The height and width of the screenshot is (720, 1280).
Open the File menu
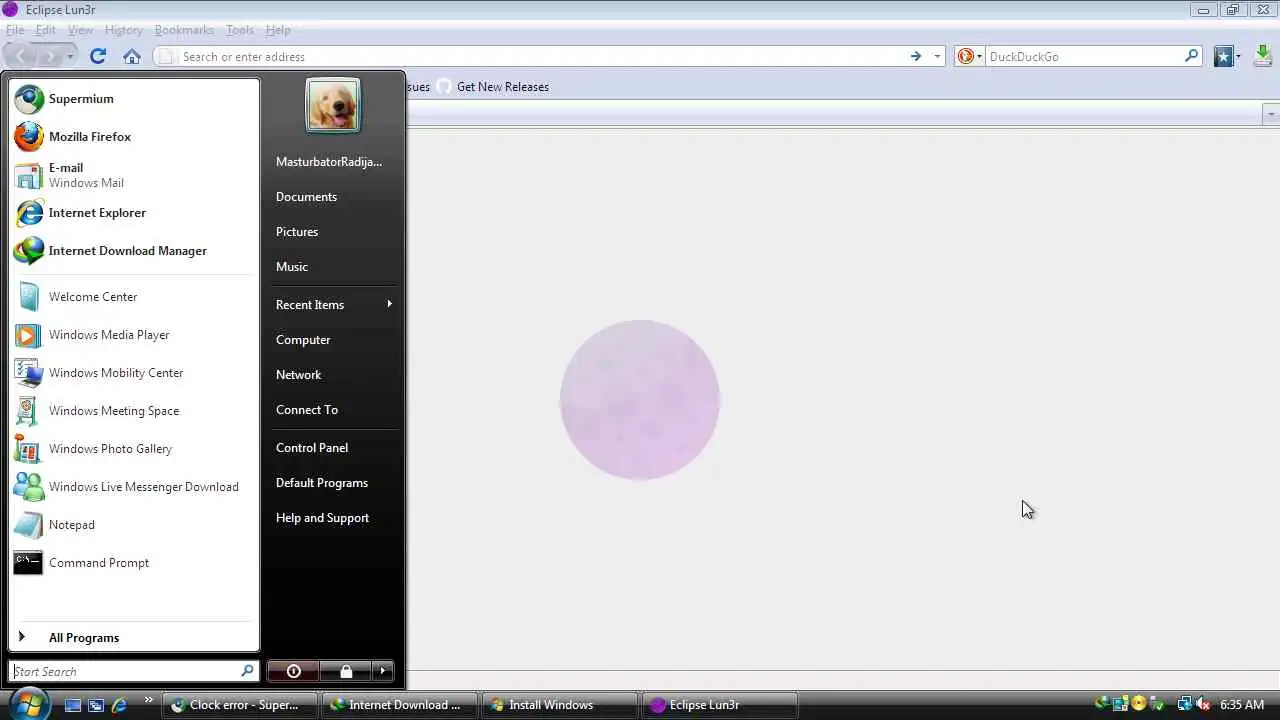pos(15,30)
